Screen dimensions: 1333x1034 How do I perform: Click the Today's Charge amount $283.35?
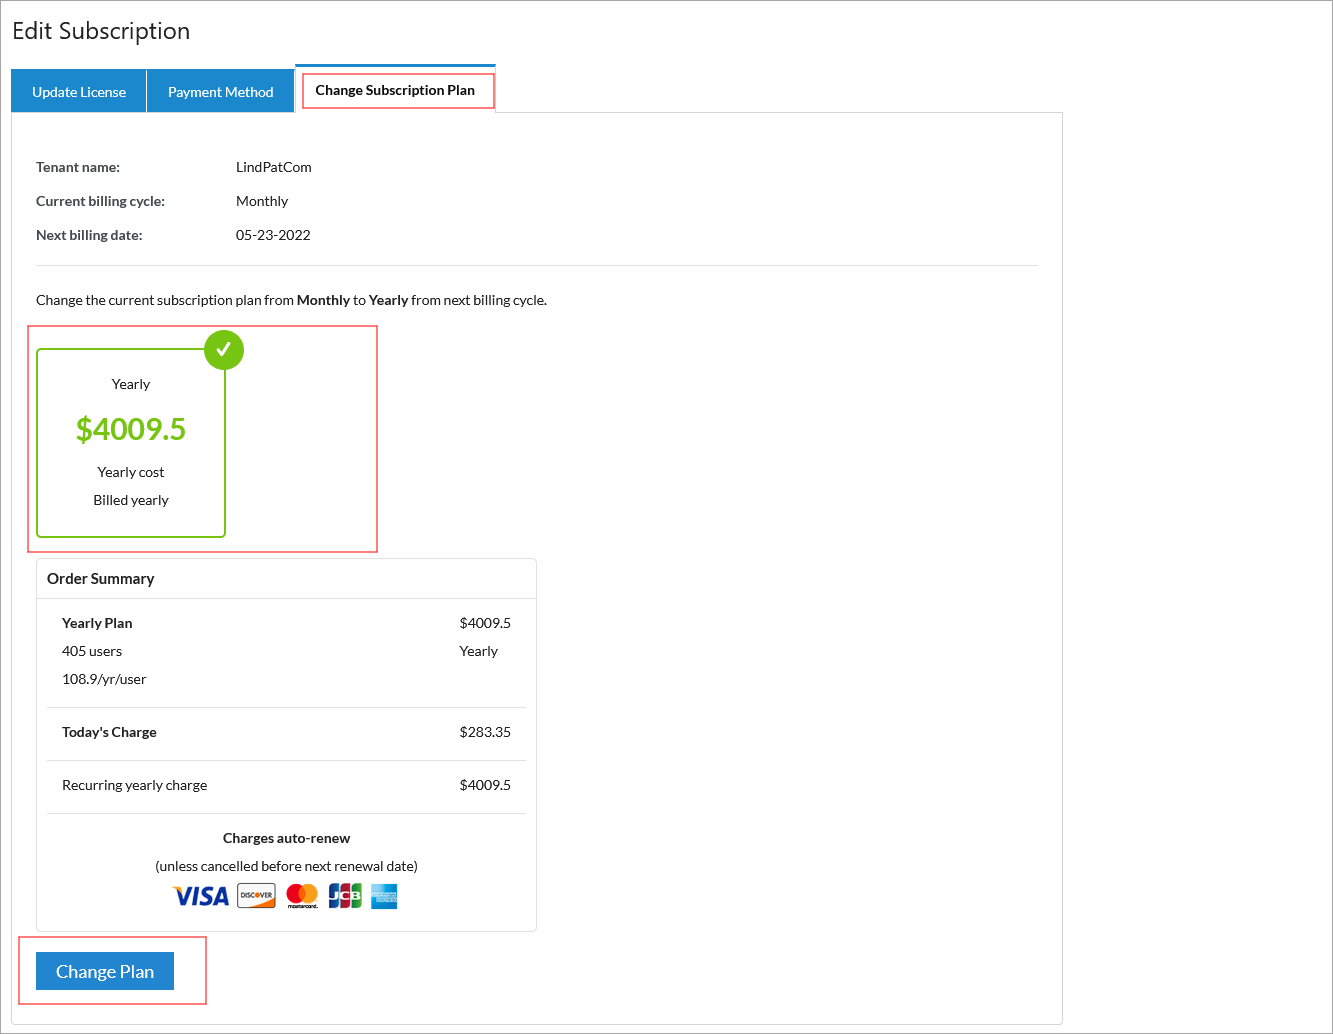pos(485,732)
